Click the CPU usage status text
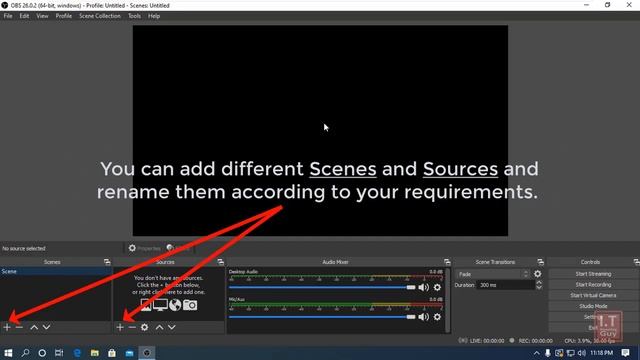This screenshot has width=640, height=360. tap(589, 340)
